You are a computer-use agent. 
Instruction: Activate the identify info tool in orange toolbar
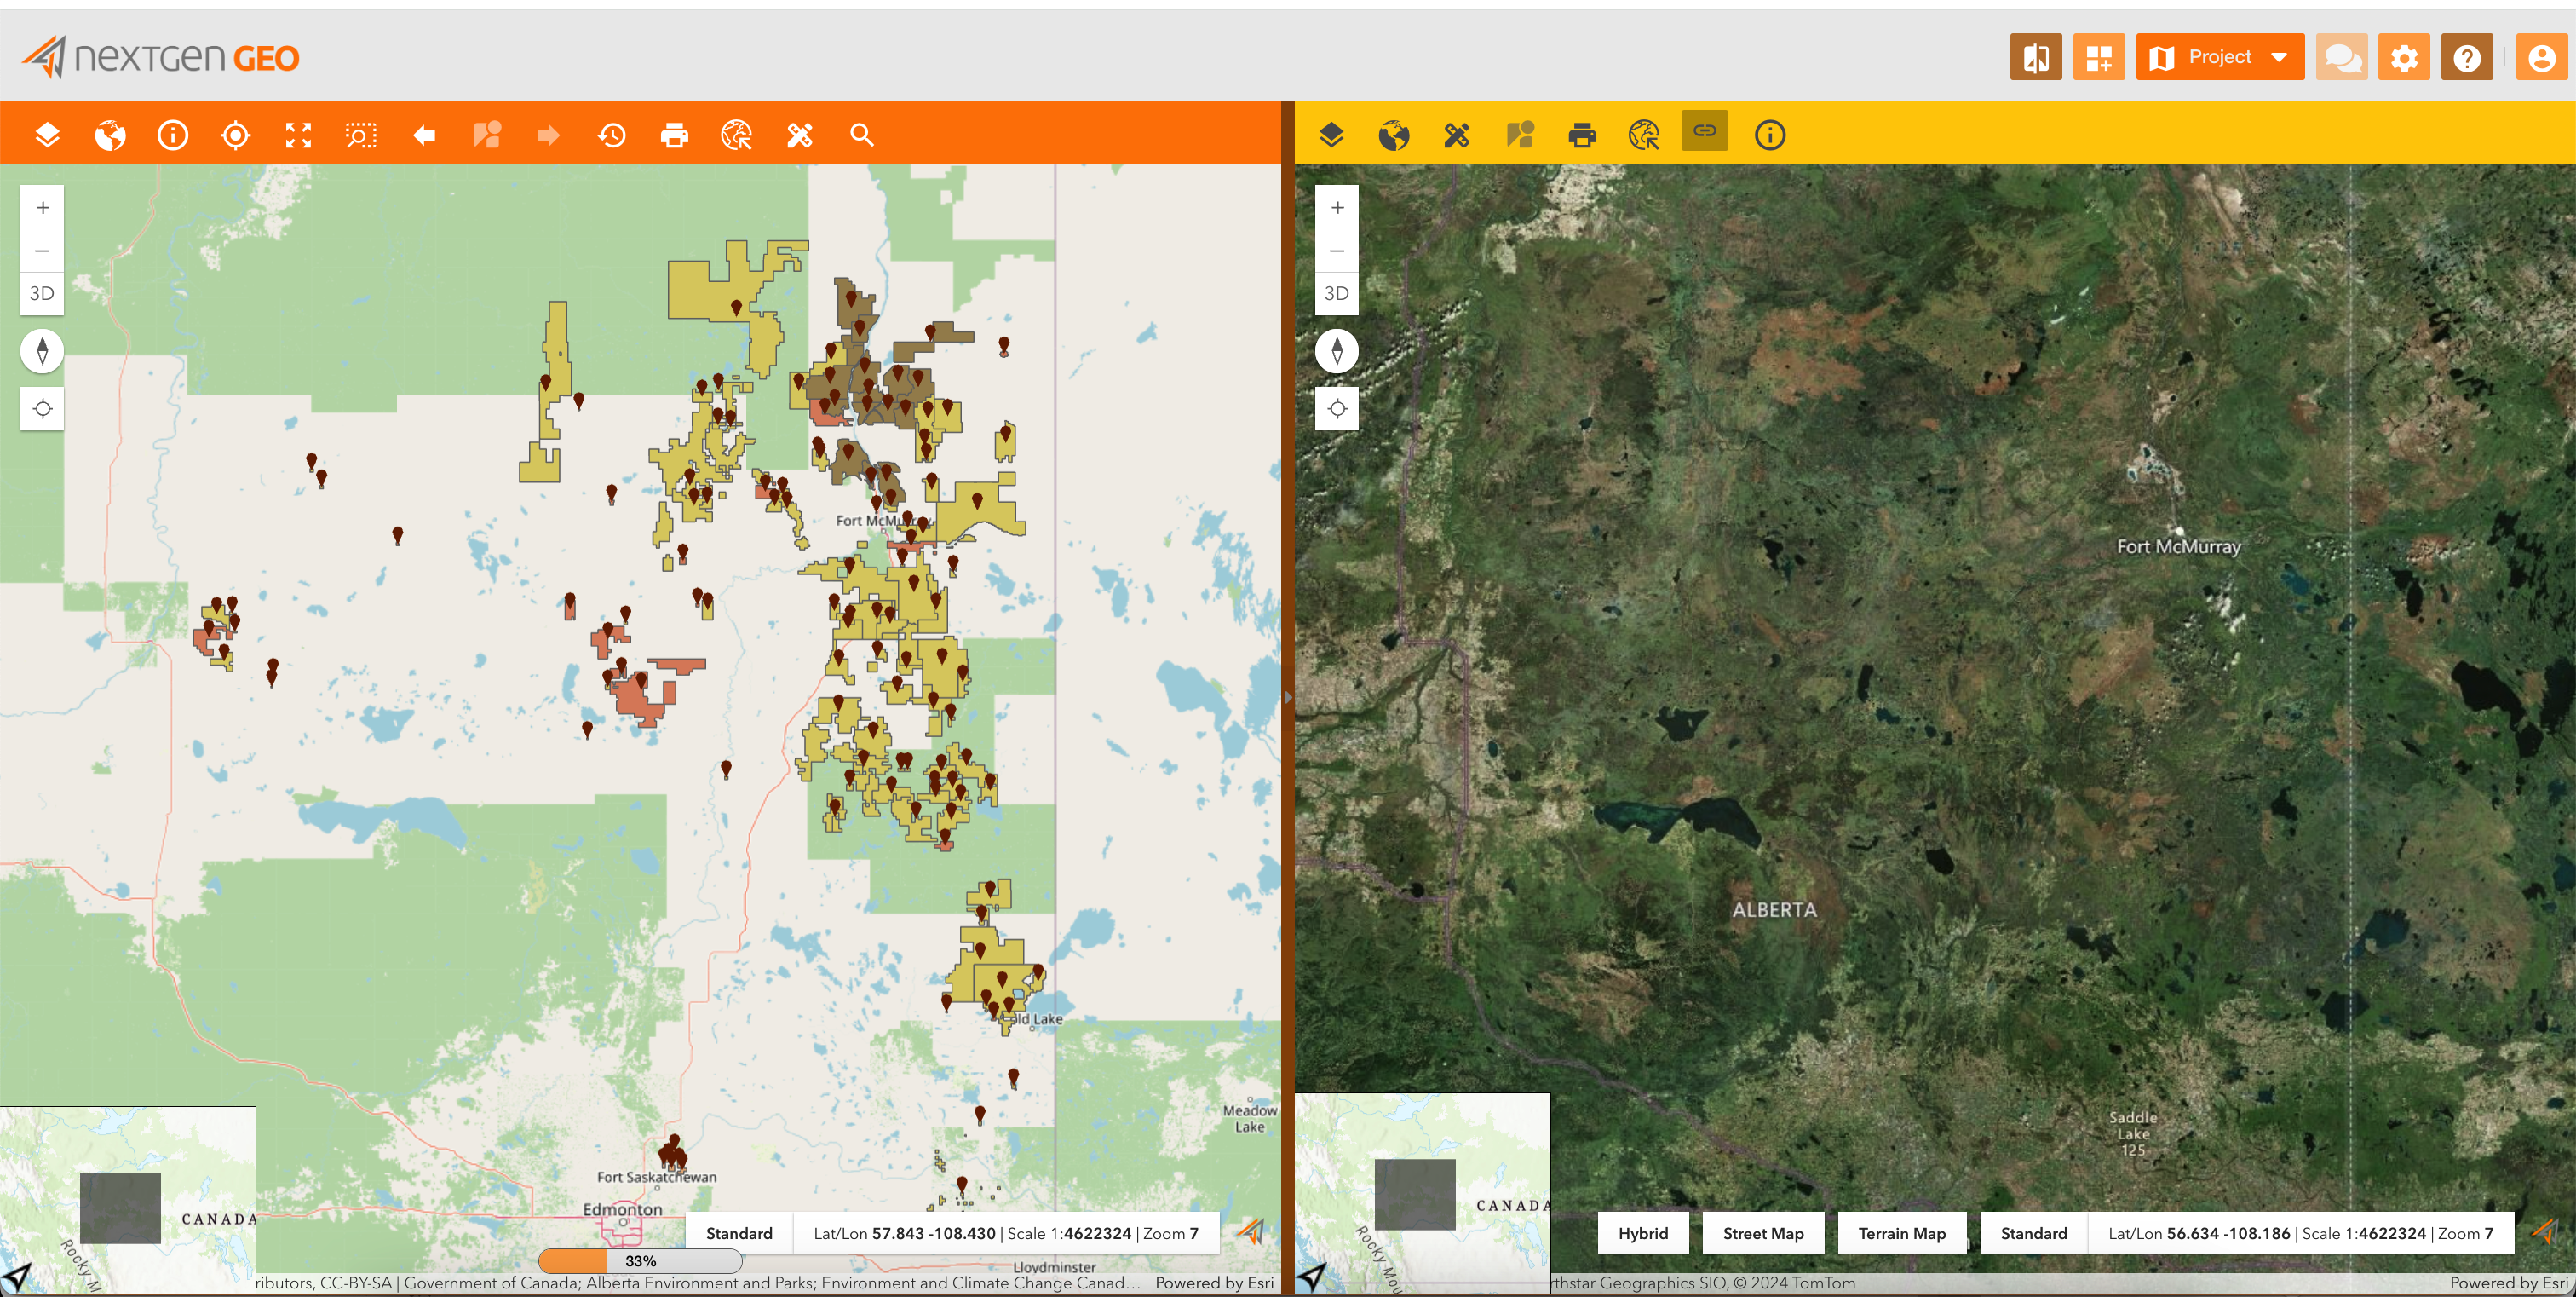(x=173, y=135)
